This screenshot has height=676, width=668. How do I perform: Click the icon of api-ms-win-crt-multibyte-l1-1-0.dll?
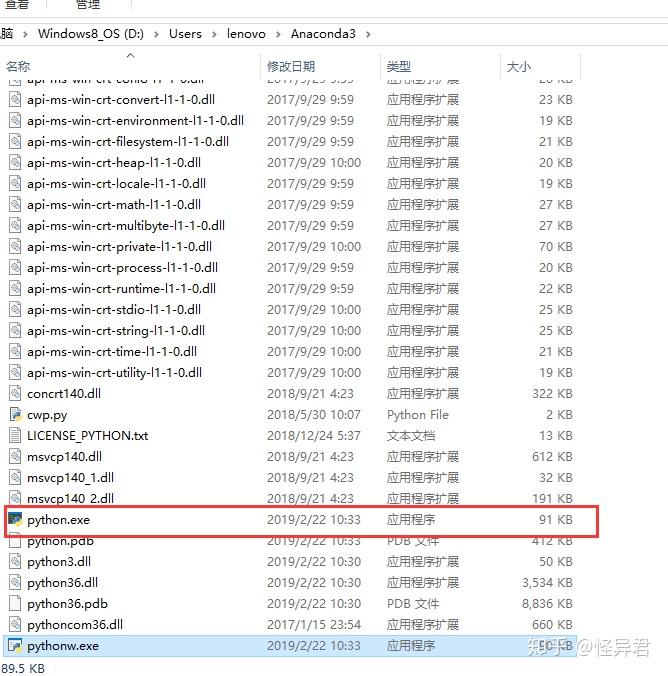(x=15, y=225)
